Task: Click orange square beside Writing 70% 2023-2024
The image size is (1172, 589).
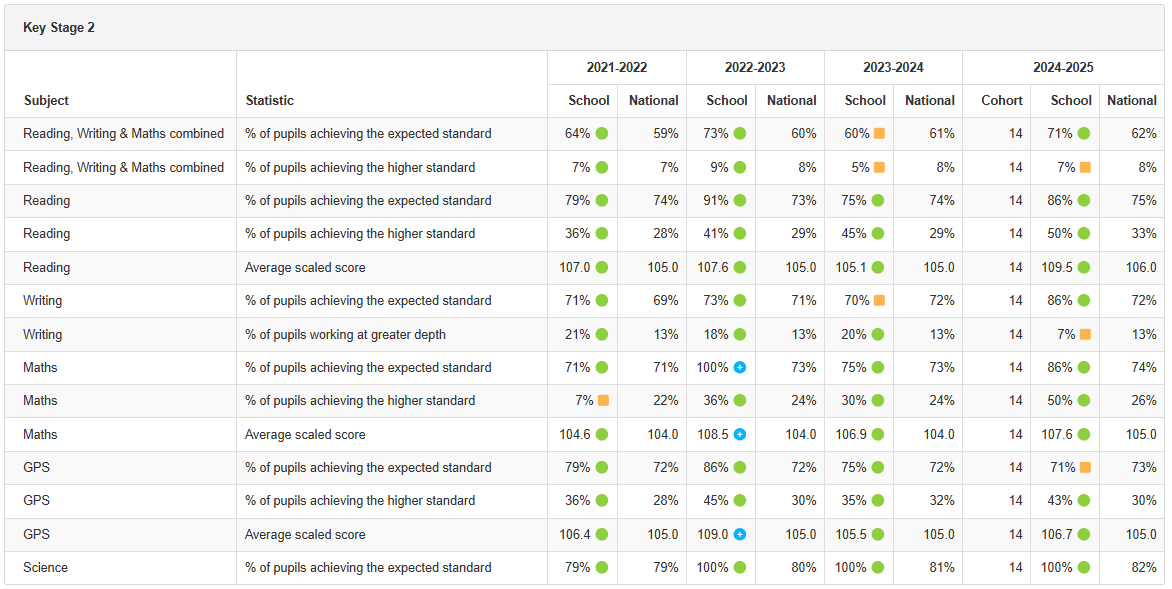Action: pyautogui.click(x=879, y=300)
